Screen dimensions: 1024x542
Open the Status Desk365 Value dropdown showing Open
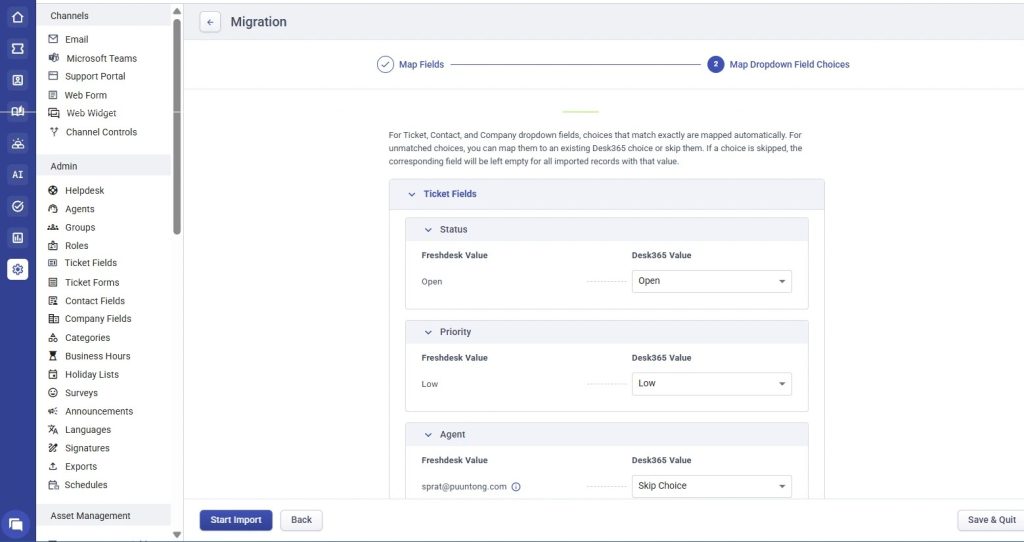click(711, 281)
